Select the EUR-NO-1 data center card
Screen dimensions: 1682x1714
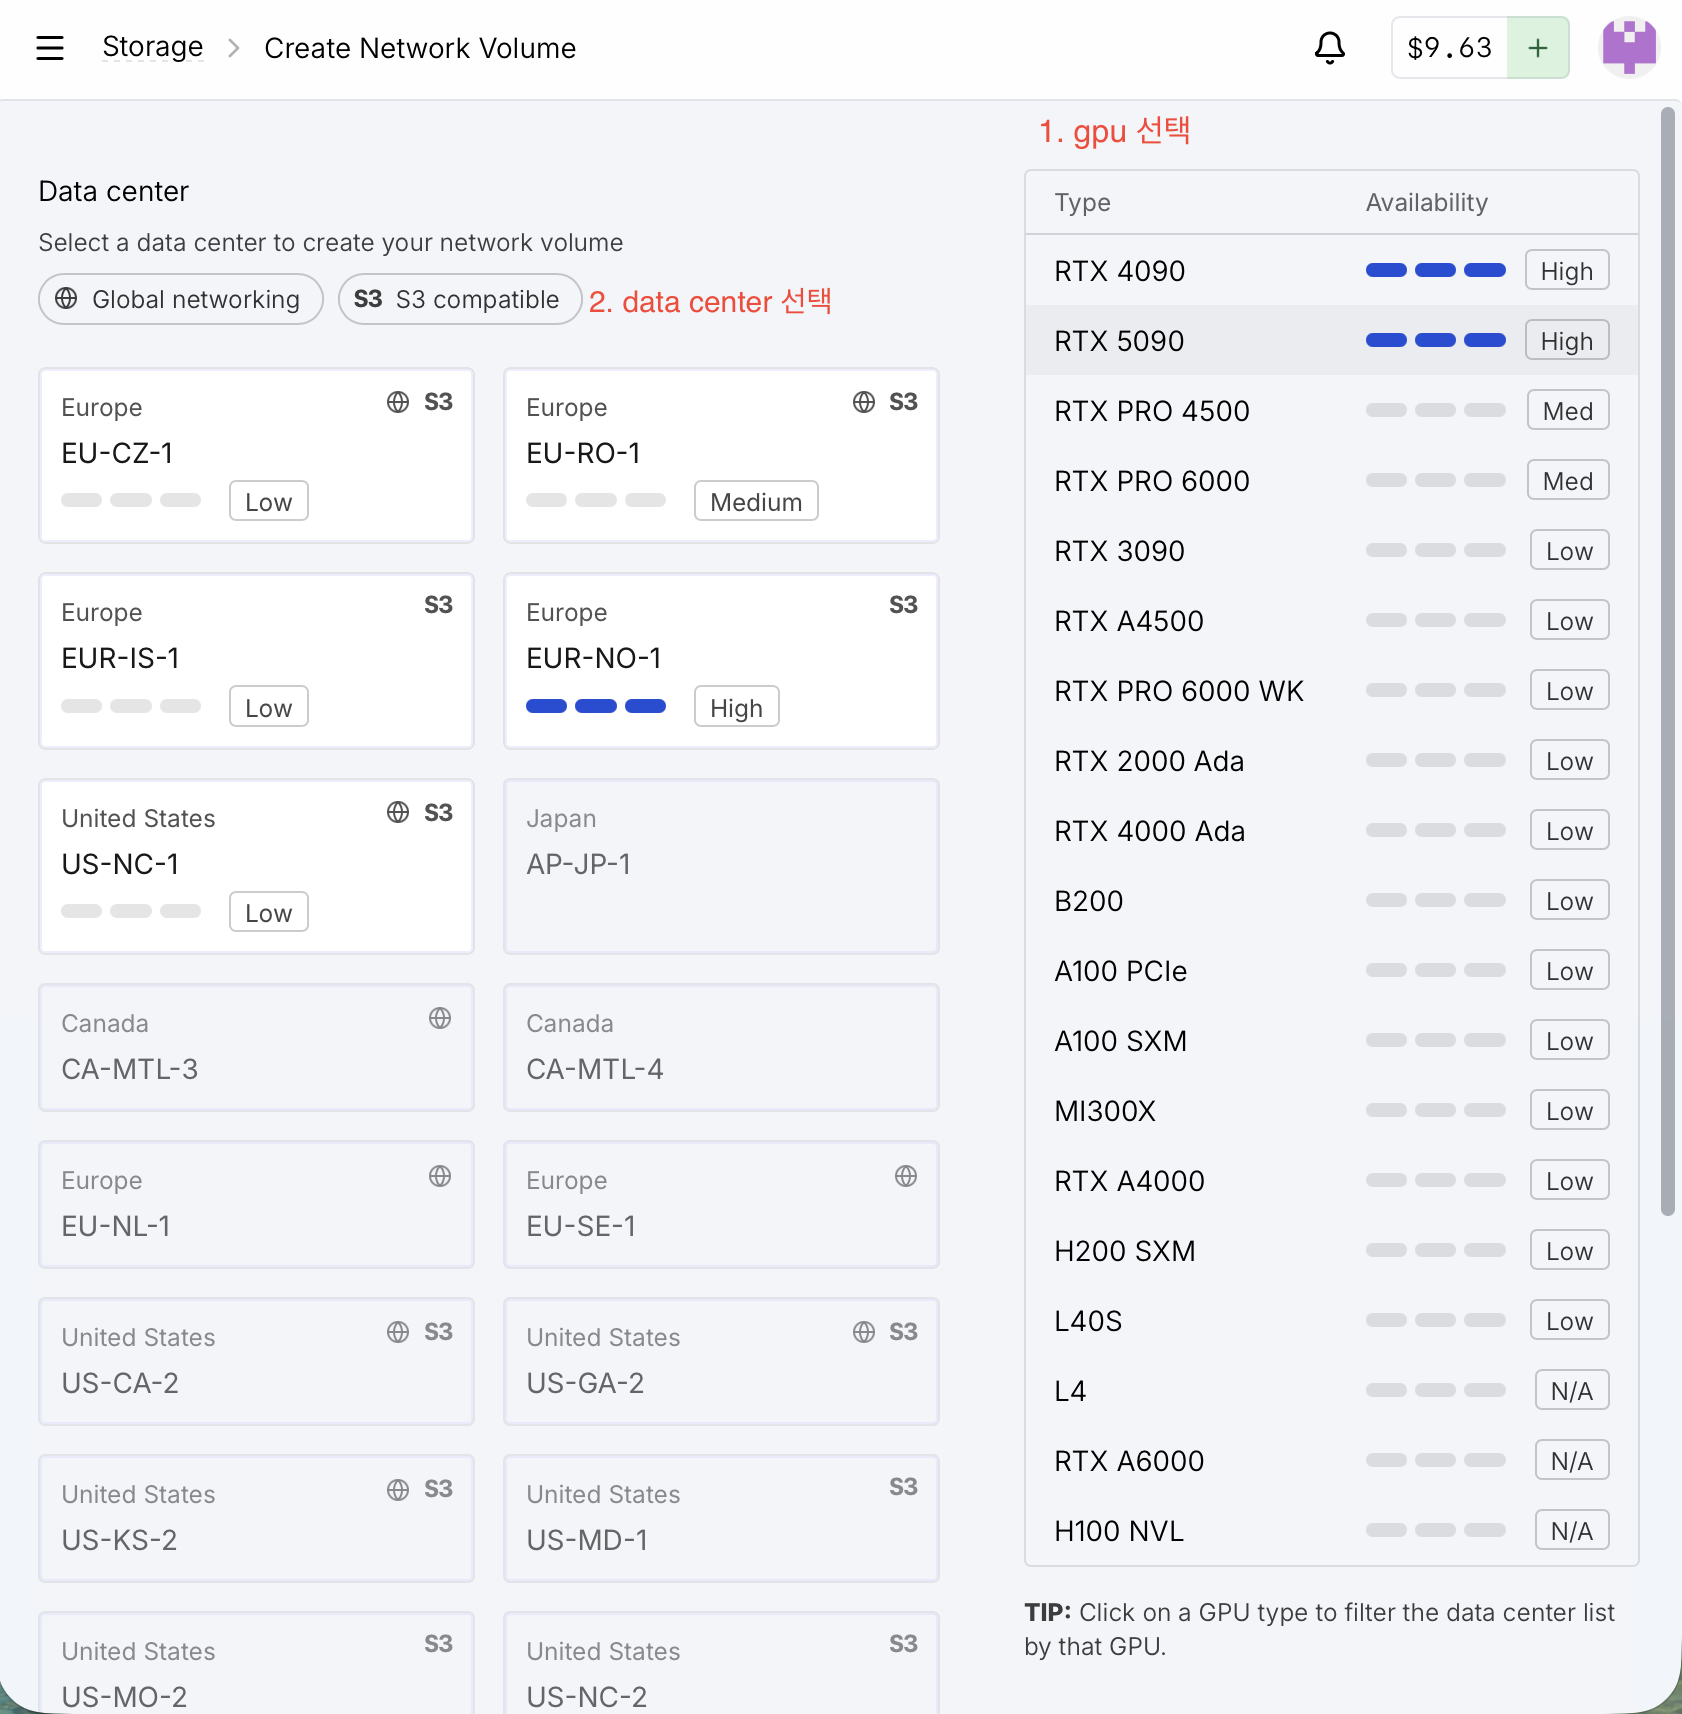pos(721,661)
